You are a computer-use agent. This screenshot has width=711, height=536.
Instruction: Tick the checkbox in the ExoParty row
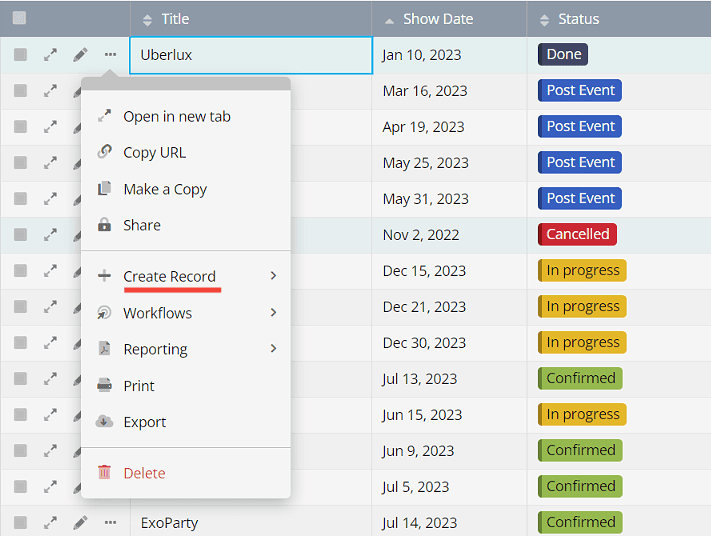coord(20,522)
